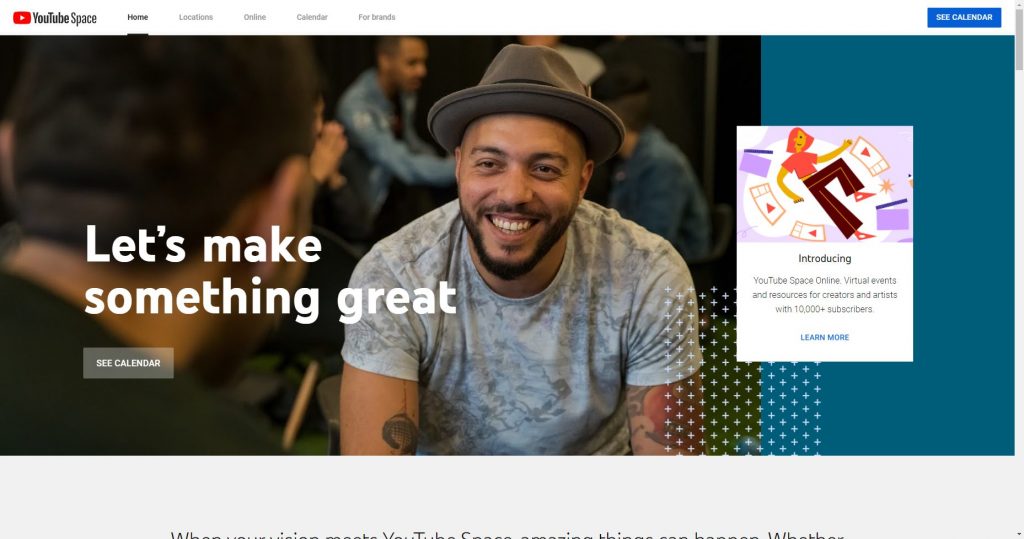Click the YouTube Space Online description text
This screenshot has width=1024, height=539.
point(824,295)
